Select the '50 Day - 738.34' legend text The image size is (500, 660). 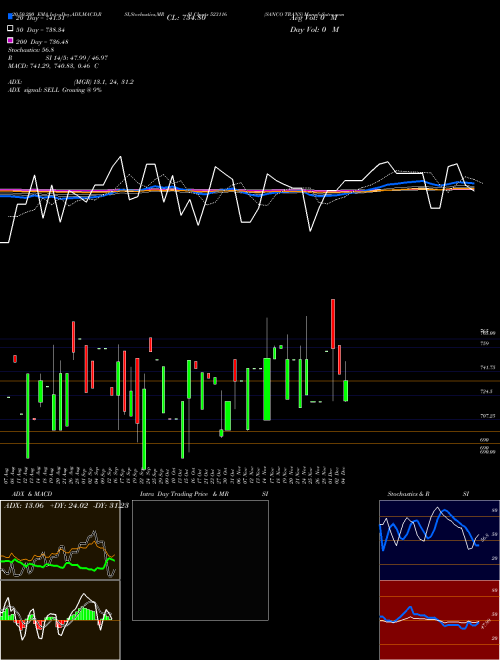click(40, 30)
